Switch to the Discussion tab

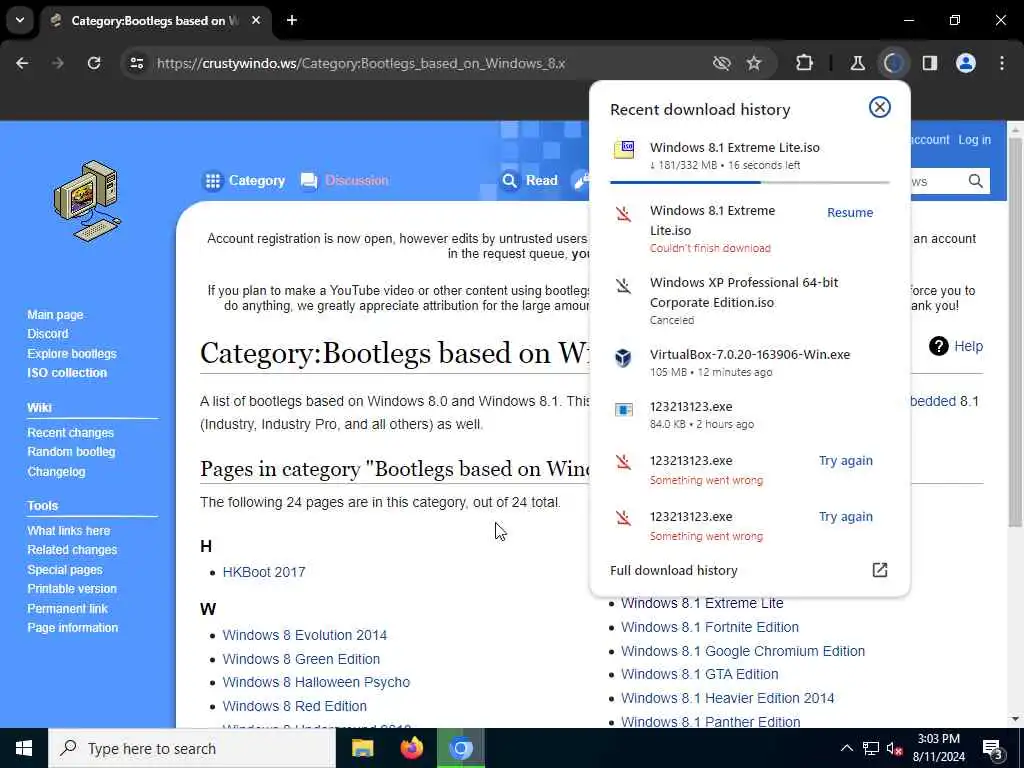pyautogui.click(x=345, y=181)
